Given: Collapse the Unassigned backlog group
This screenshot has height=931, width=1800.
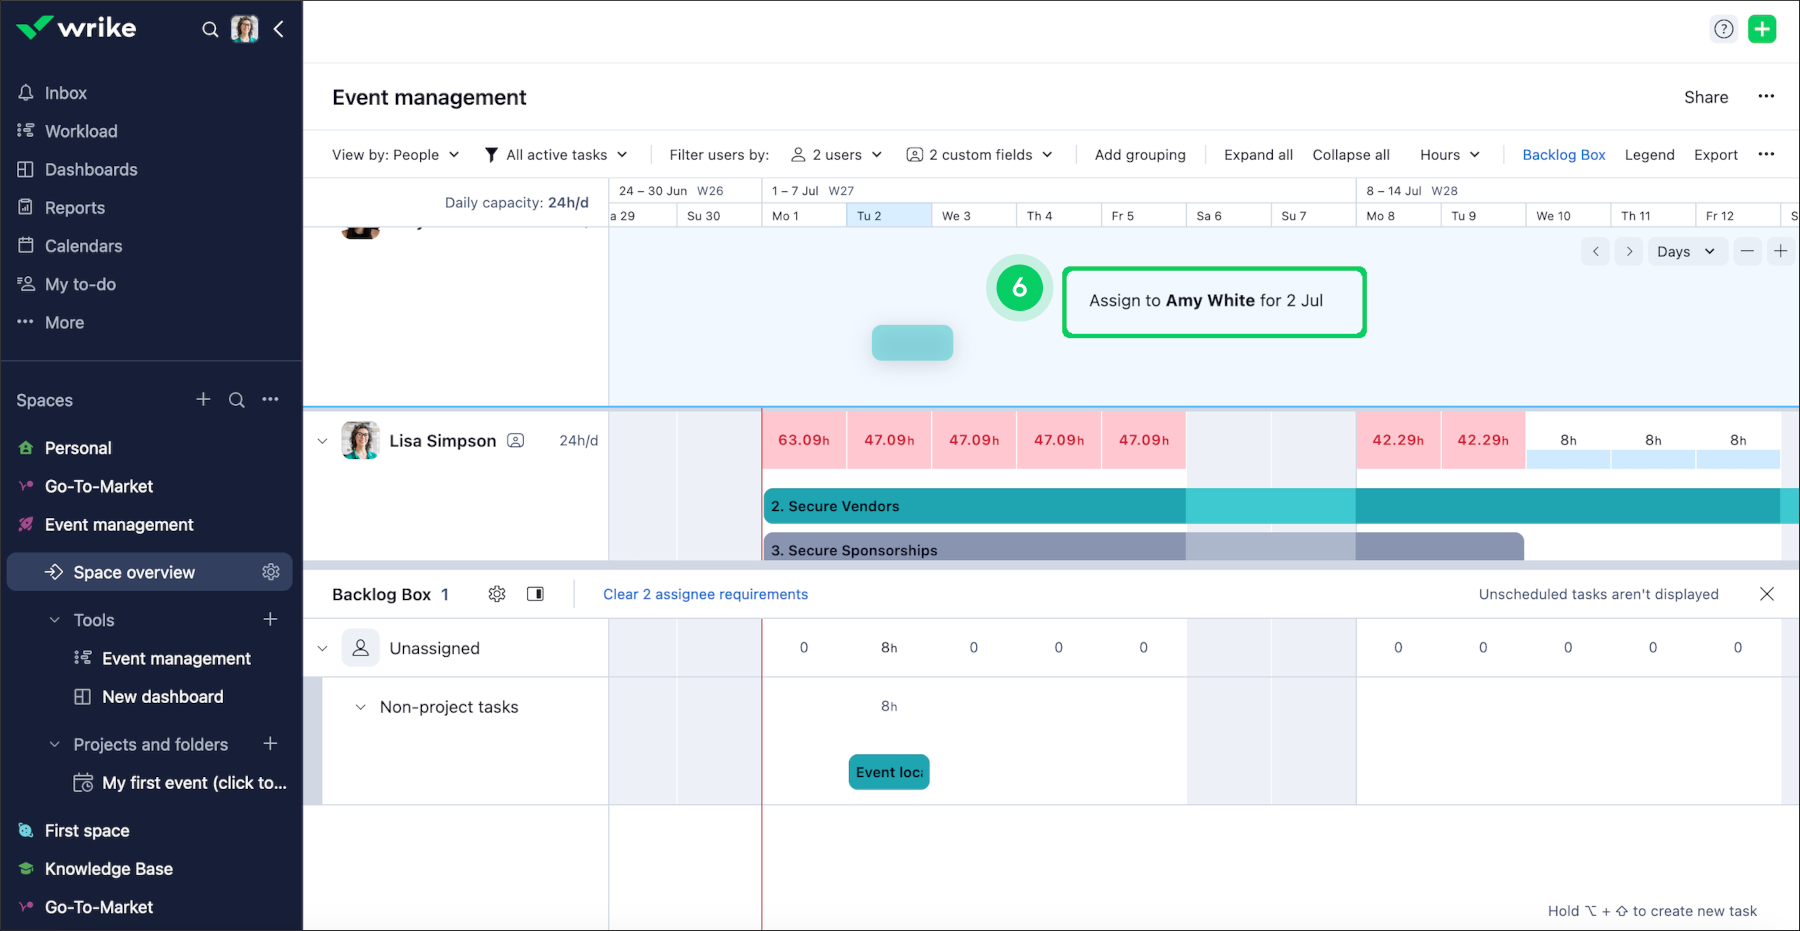Looking at the screenshot, I should tap(322, 648).
